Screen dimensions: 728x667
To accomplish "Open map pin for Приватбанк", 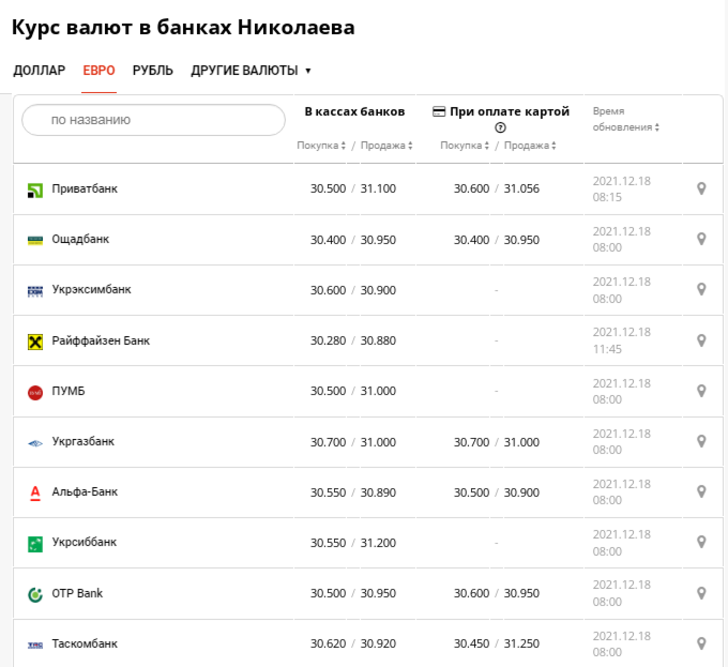I will [x=702, y=188].
